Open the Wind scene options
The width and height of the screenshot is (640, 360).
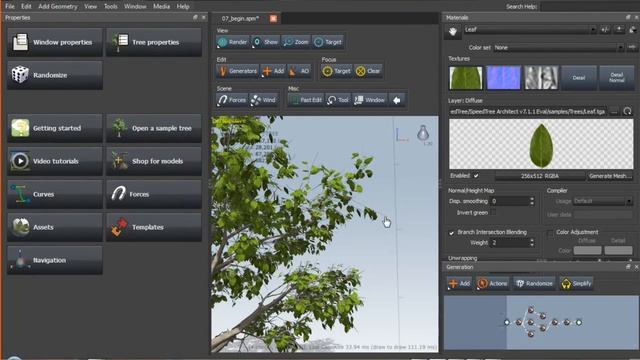tap(264, 100)
